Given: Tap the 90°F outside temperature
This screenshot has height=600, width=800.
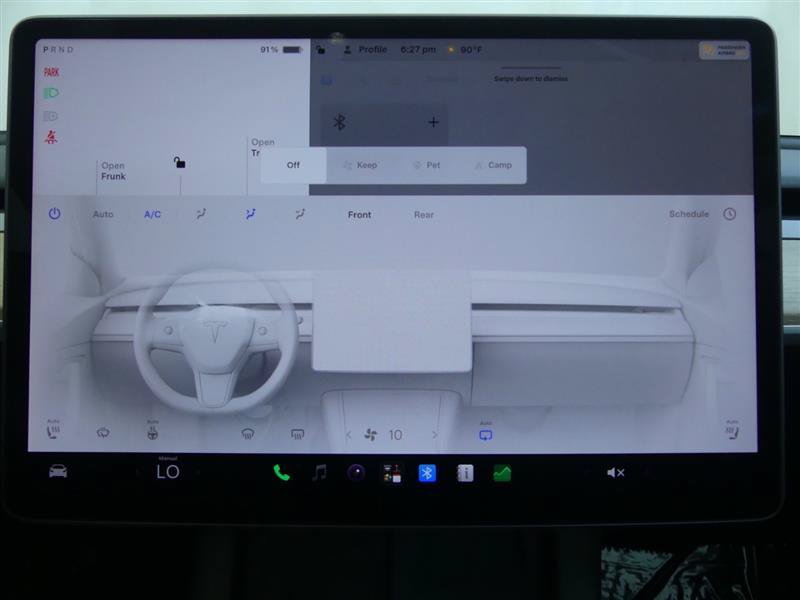Looking at the screenshot, I should click(x=466, y=49).
